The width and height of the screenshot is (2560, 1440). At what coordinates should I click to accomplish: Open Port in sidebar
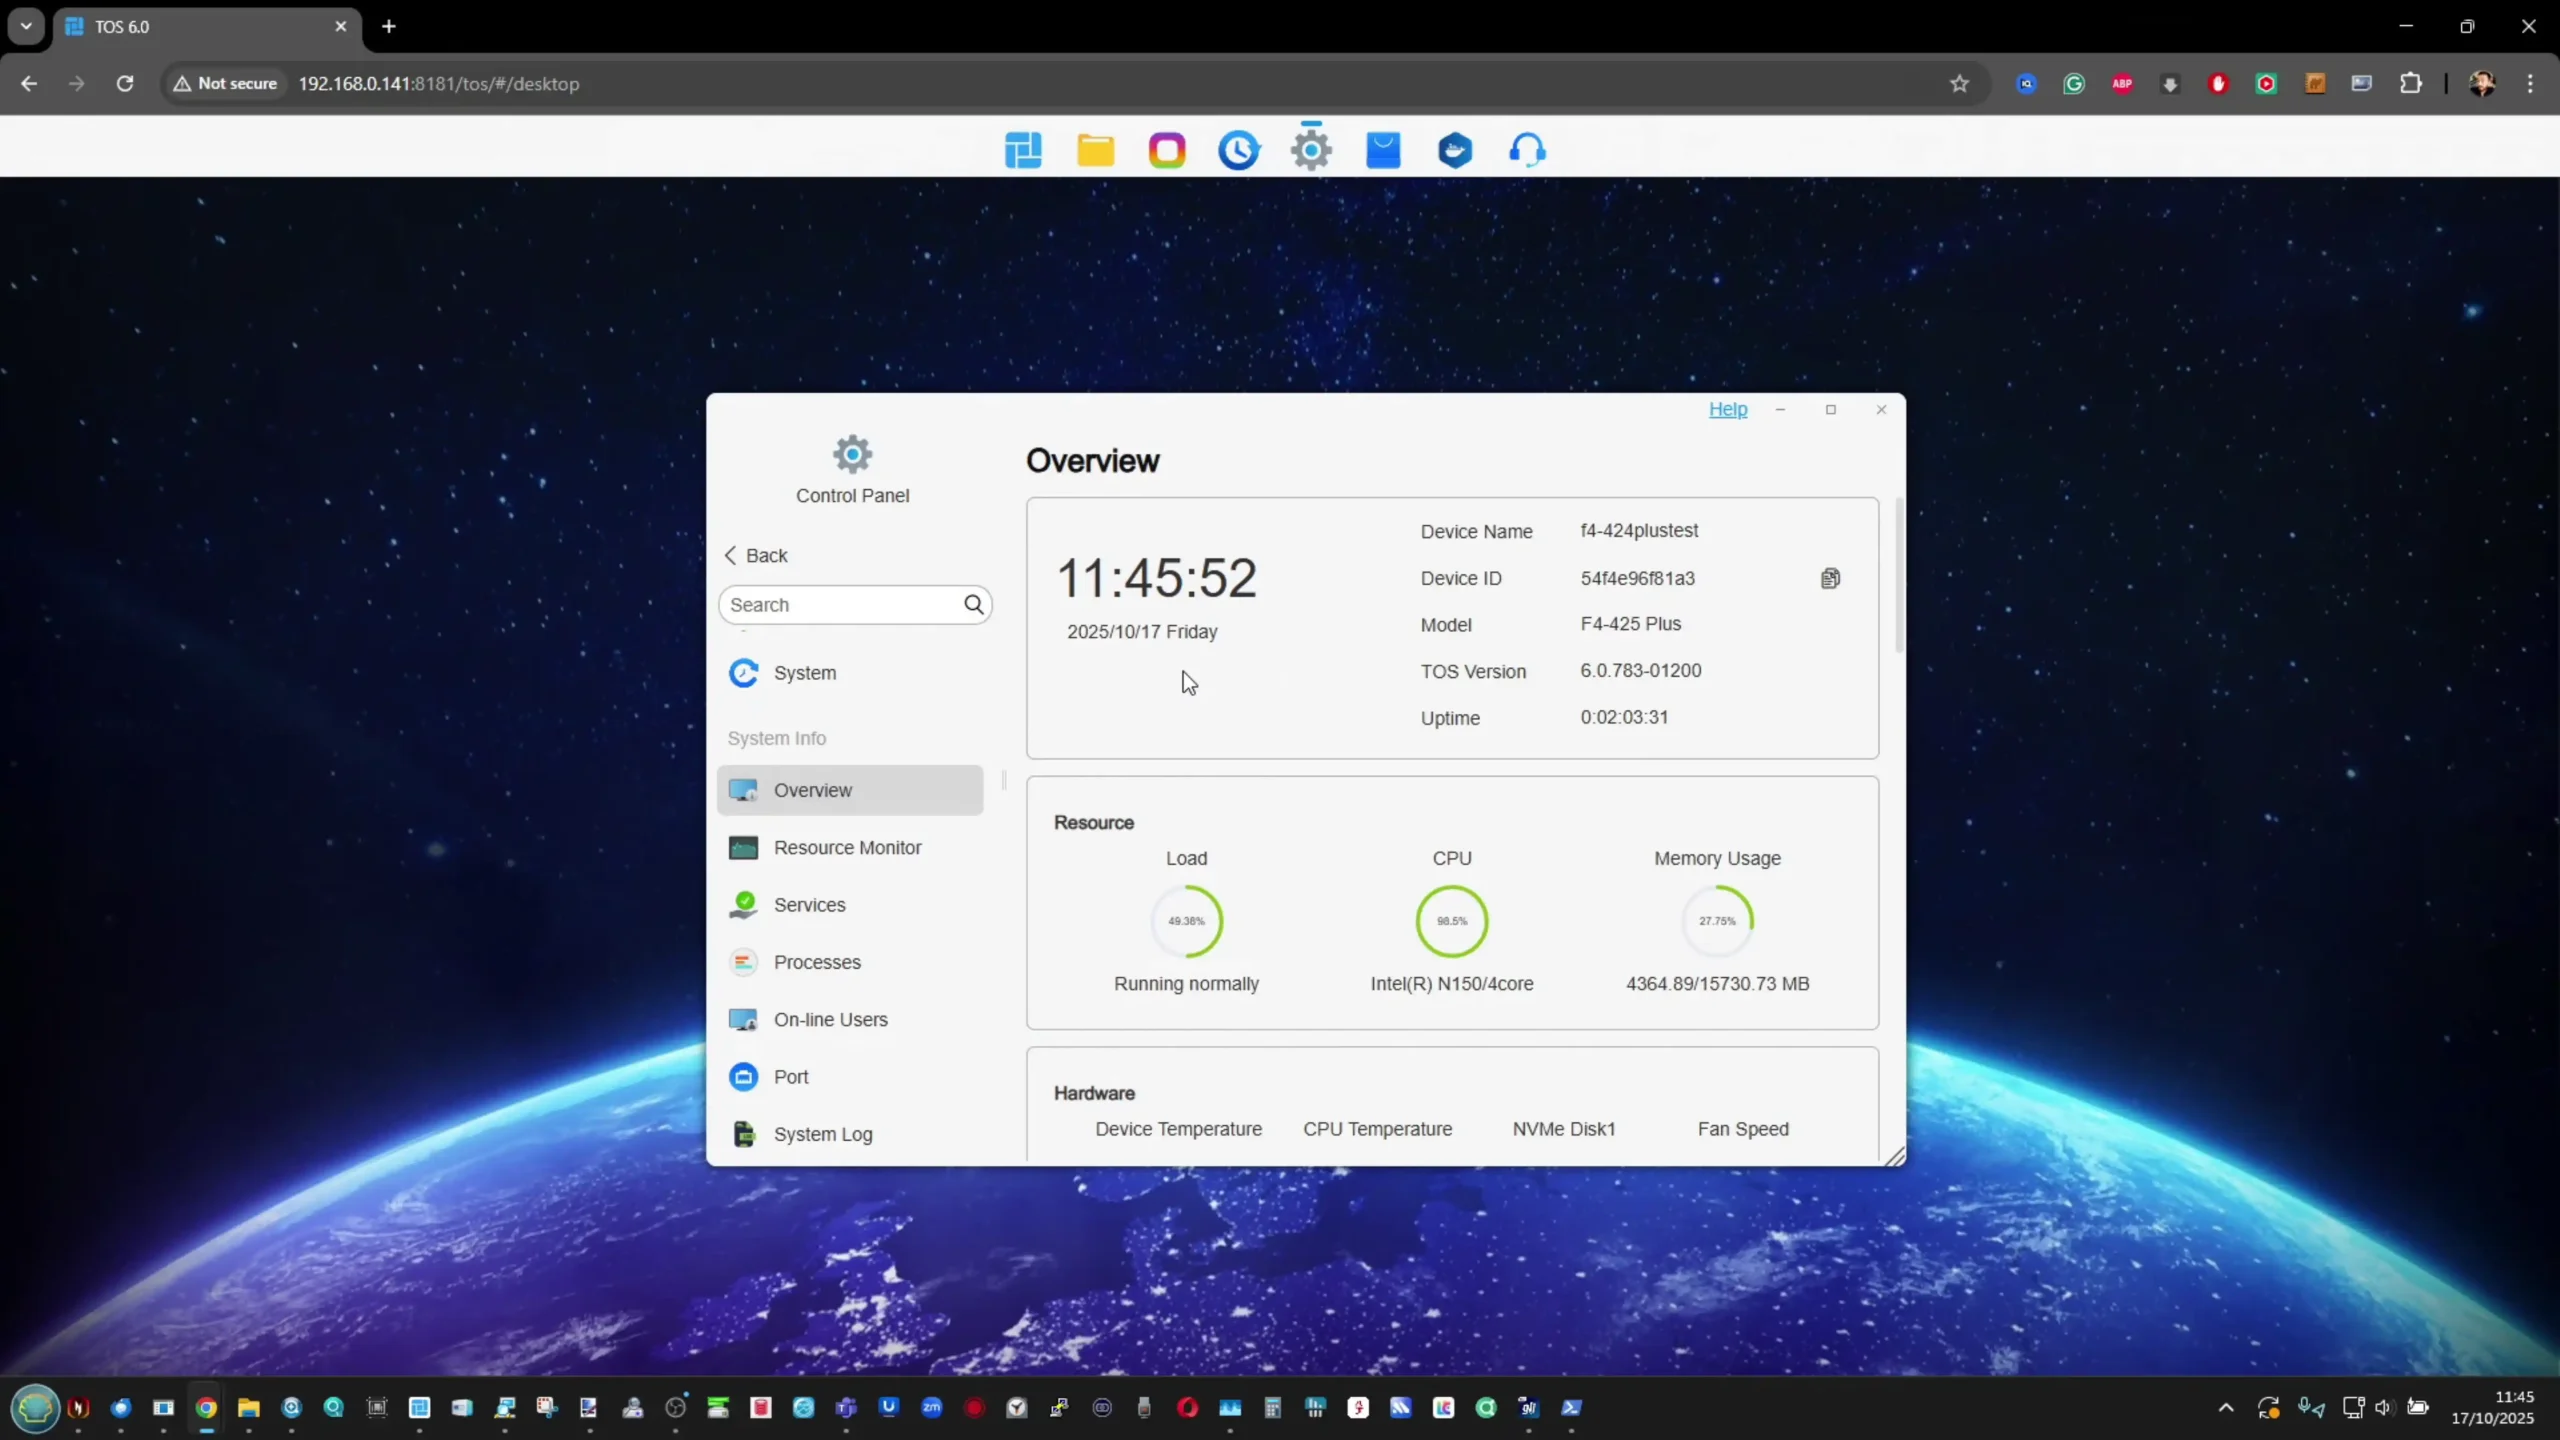[790, 1076]
